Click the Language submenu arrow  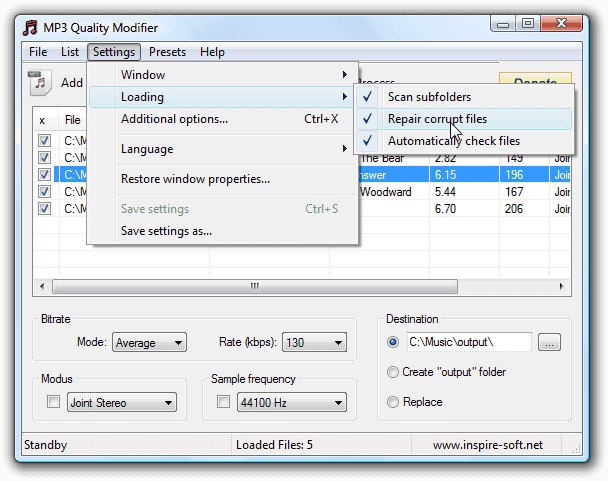(x=345, y=149)
